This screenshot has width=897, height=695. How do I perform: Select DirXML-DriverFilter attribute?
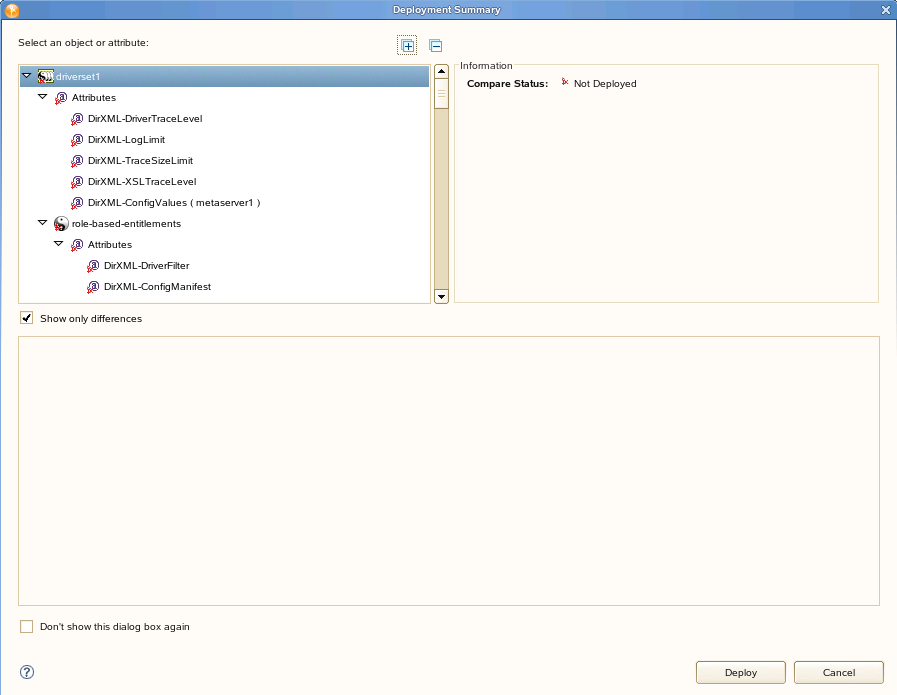point(146,266)
